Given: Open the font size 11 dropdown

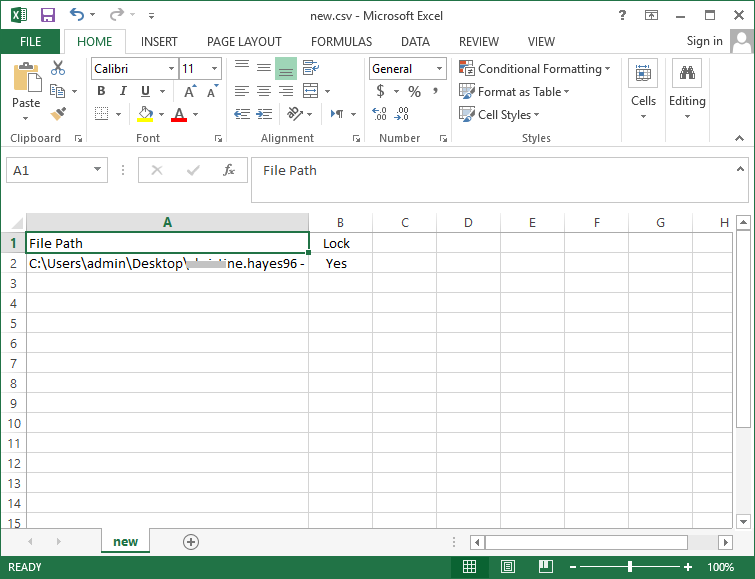Looking at the screenshot, I should click(x=214, y=69).
